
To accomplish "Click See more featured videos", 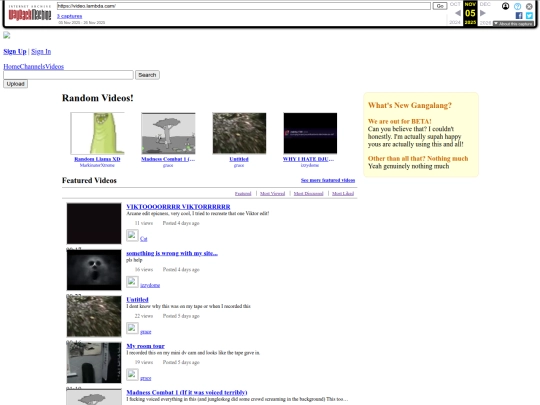I will [328, 180].
